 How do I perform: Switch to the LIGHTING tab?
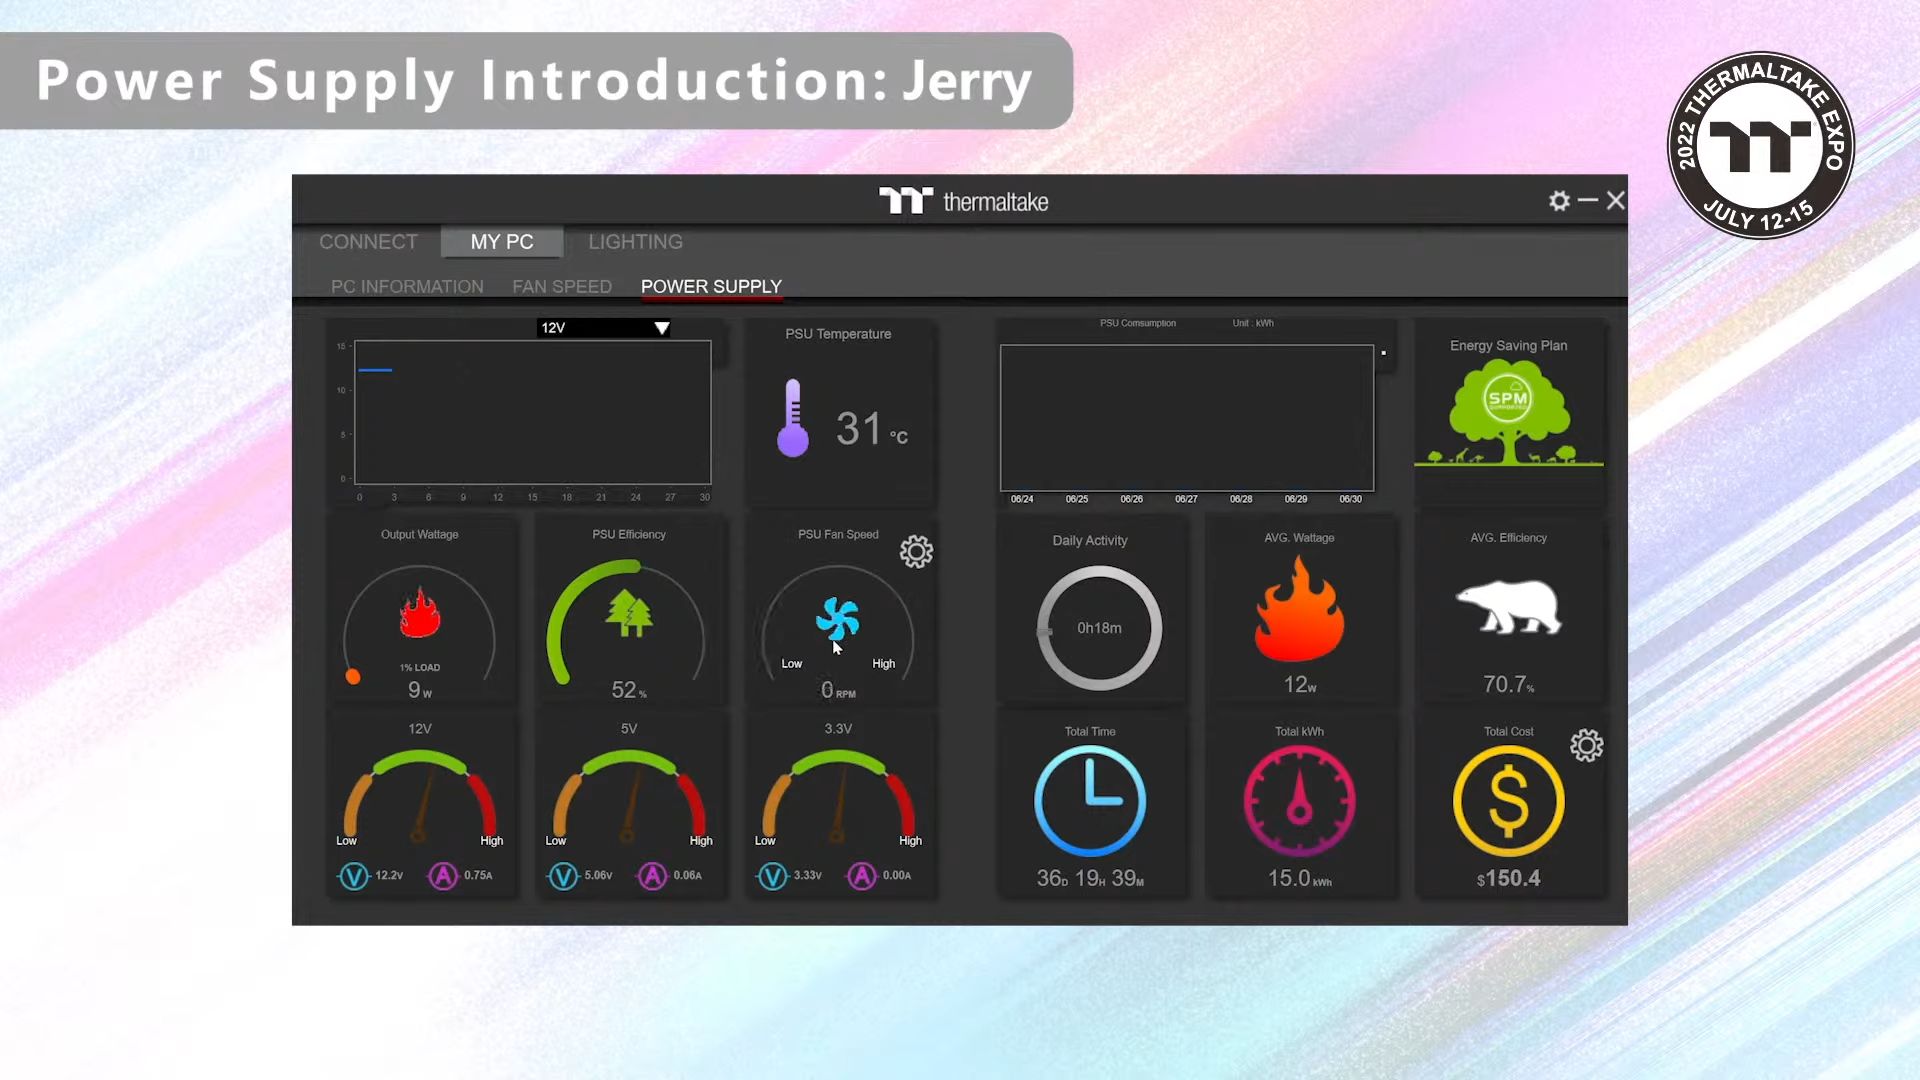click(635, 242)
